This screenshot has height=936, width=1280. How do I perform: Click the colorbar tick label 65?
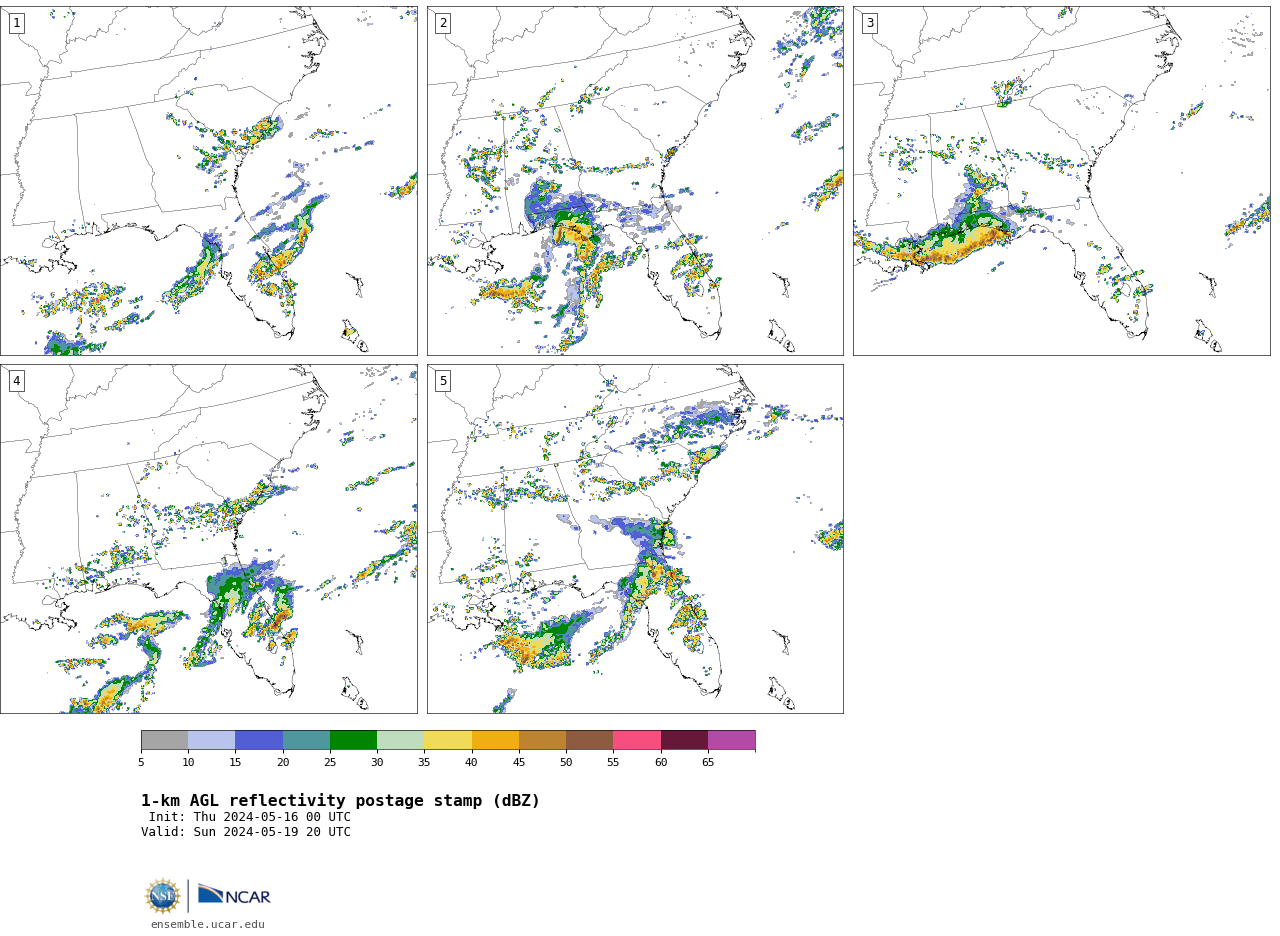[x=708, y=763]
